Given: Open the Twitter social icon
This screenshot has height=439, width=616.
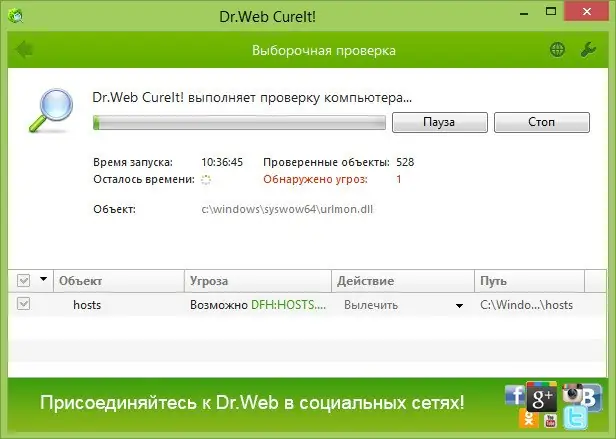Looking at the screenshot, I should tap(576, 418).
